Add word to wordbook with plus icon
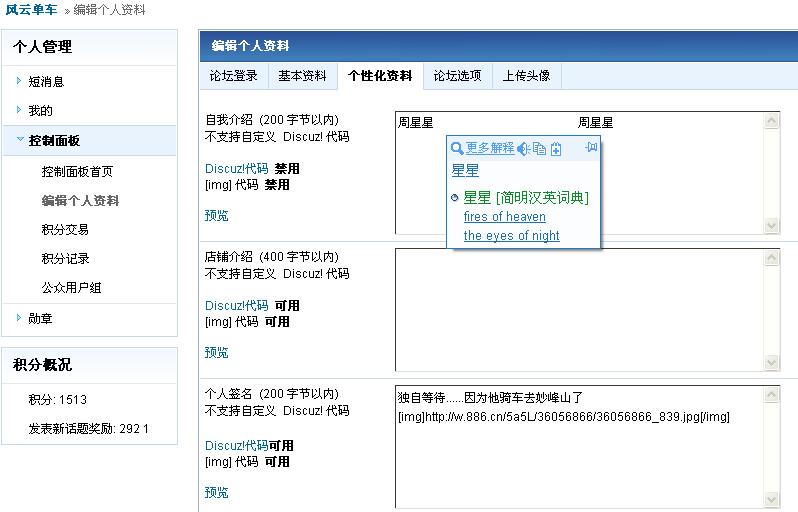 pyautogui.click(x=556, y=149)
